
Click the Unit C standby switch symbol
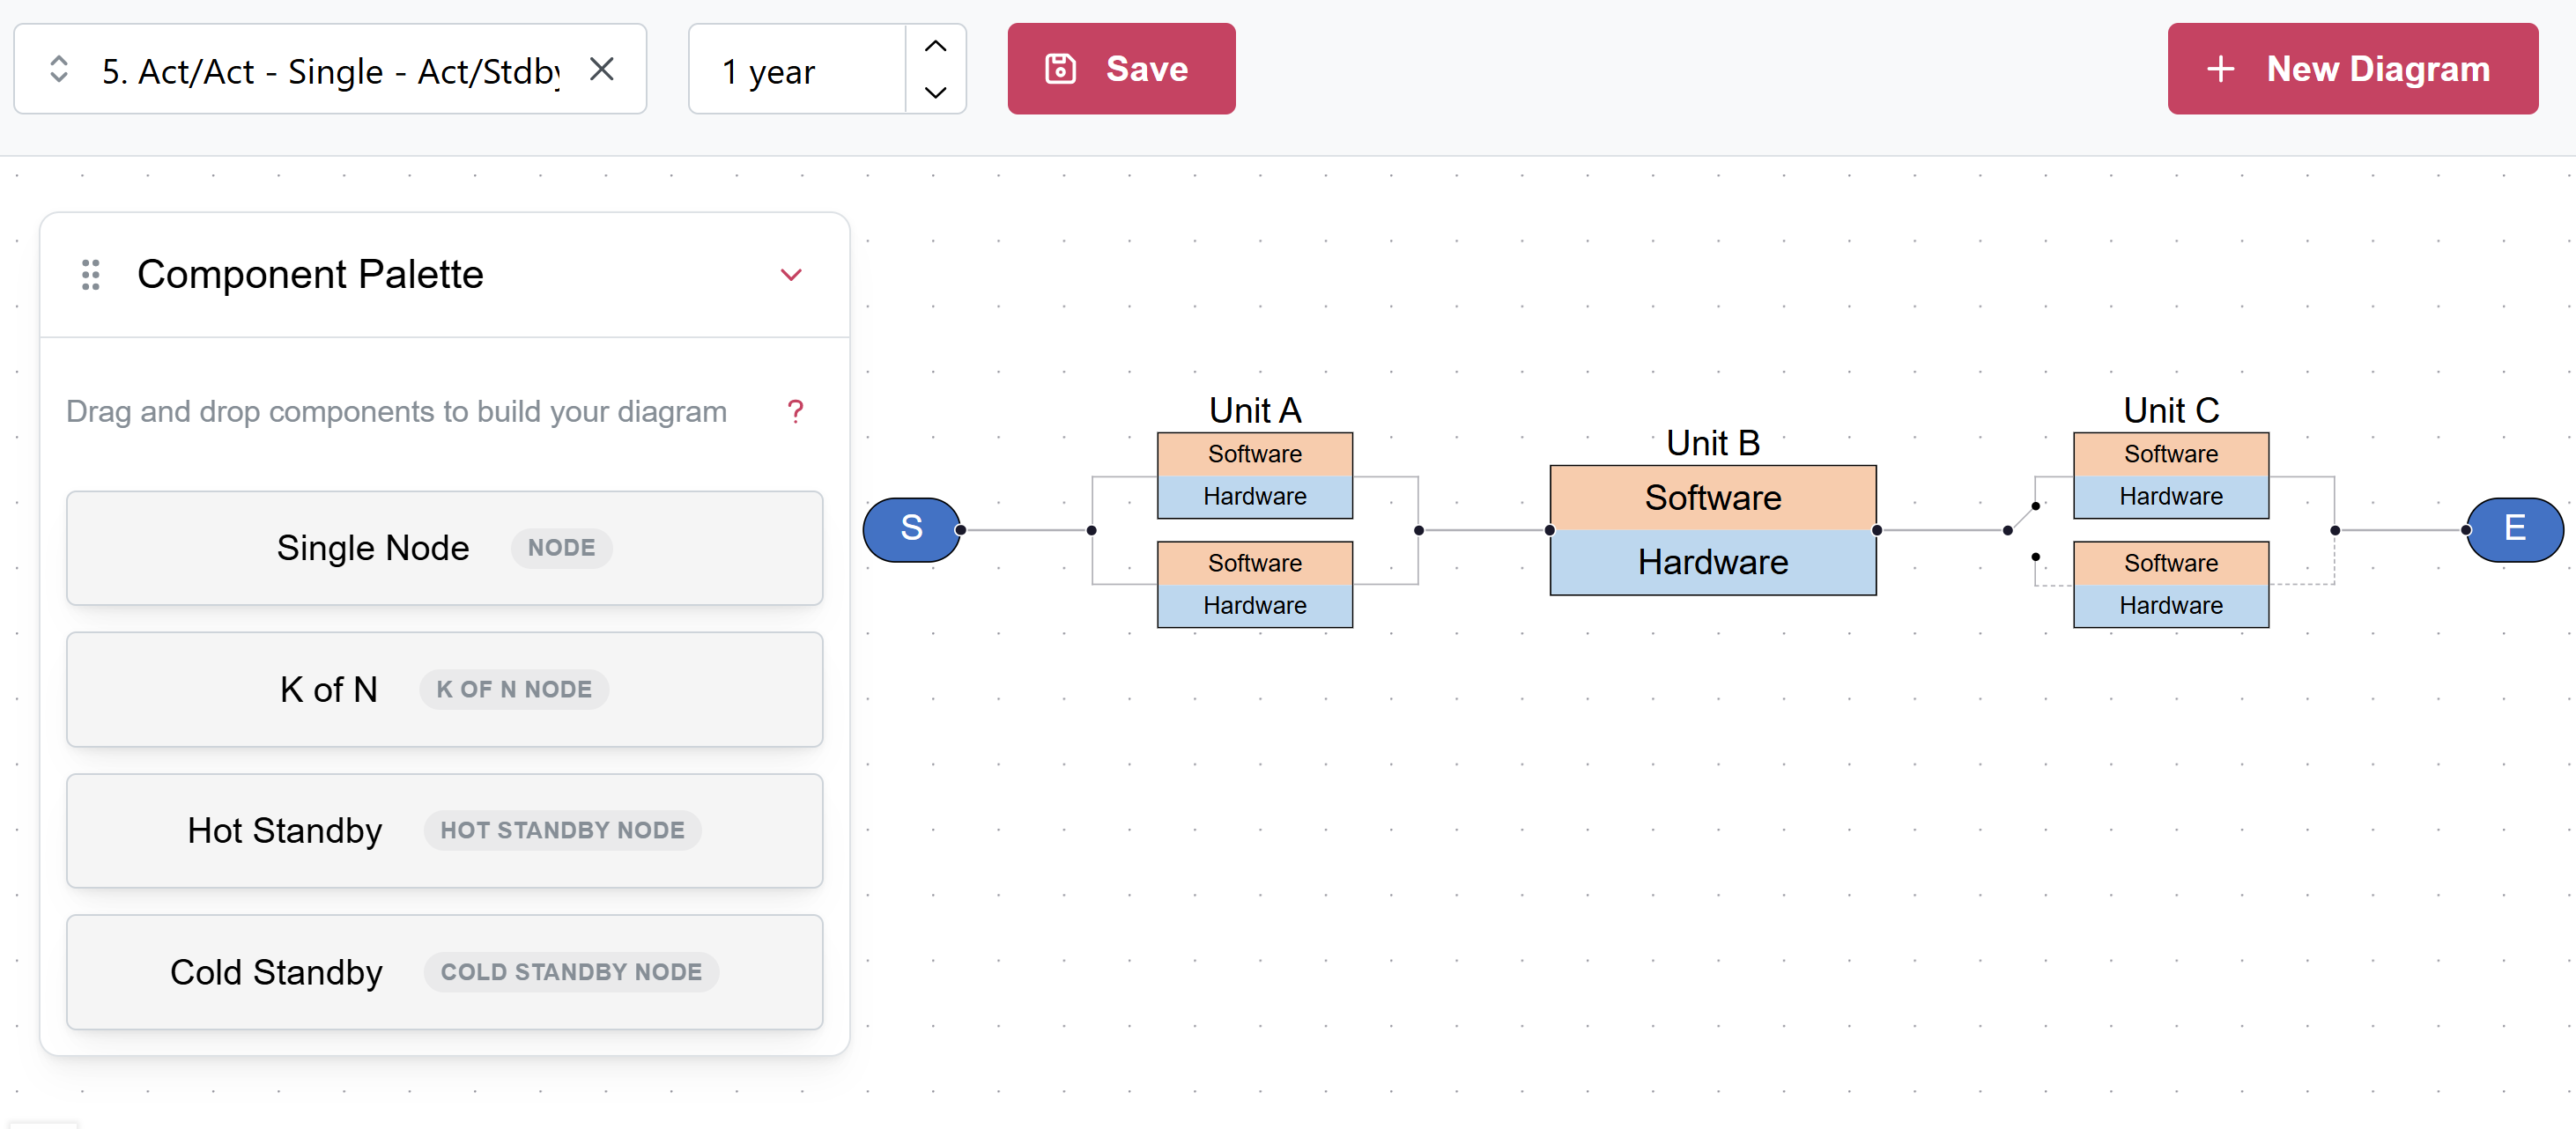[2022, 530]
